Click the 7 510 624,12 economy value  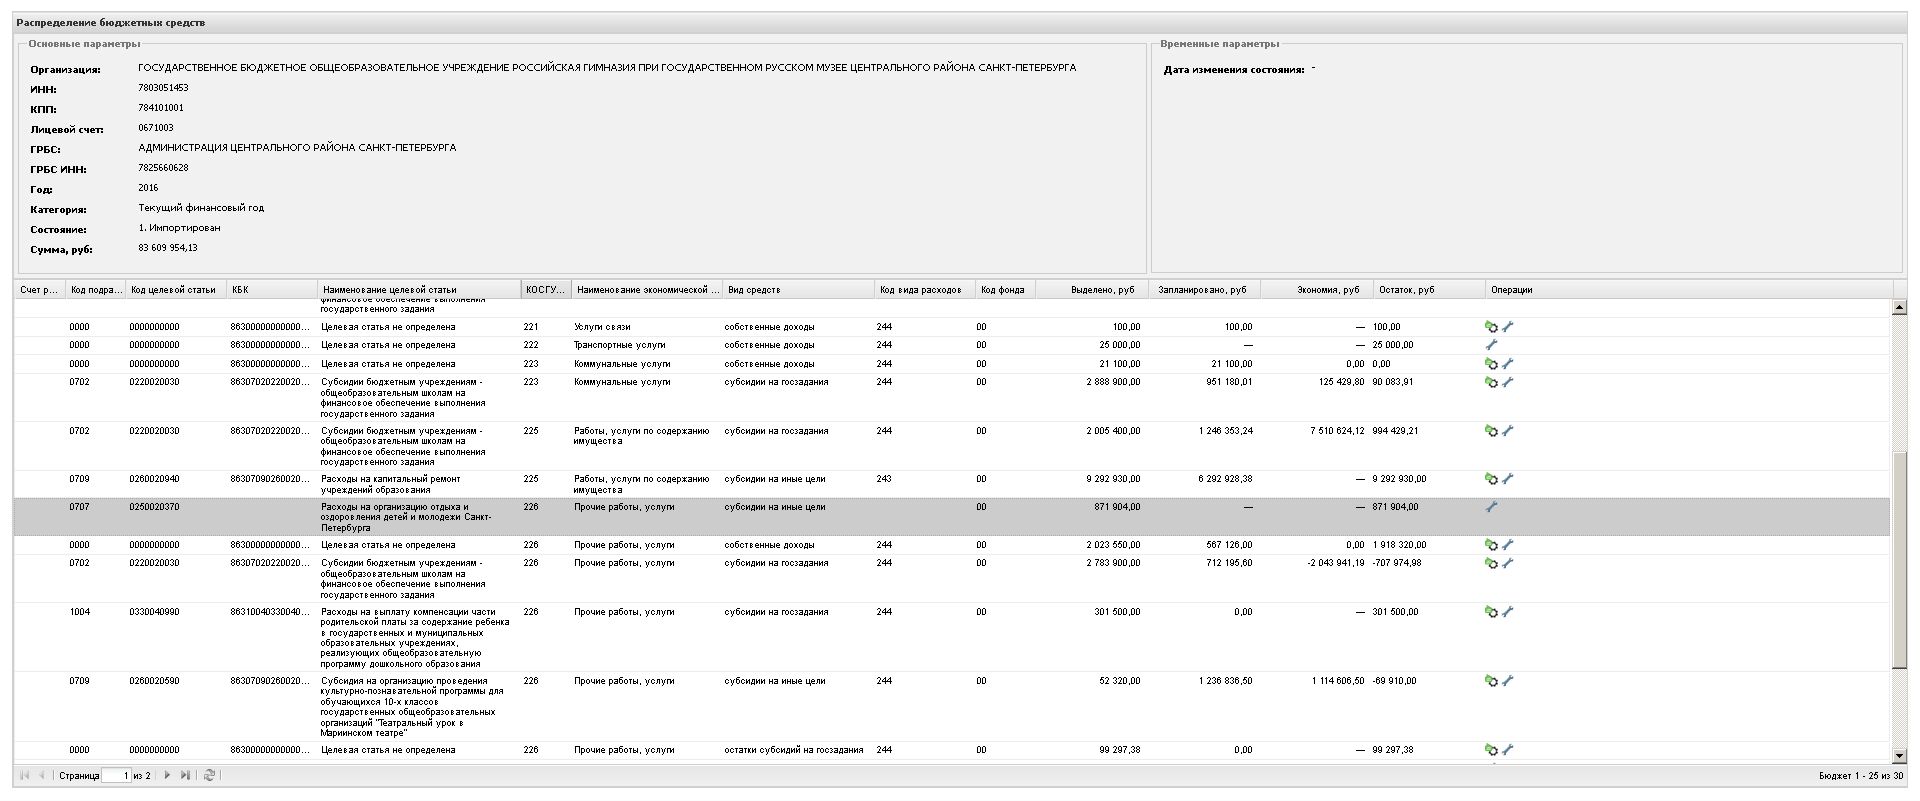point(1337,431)
